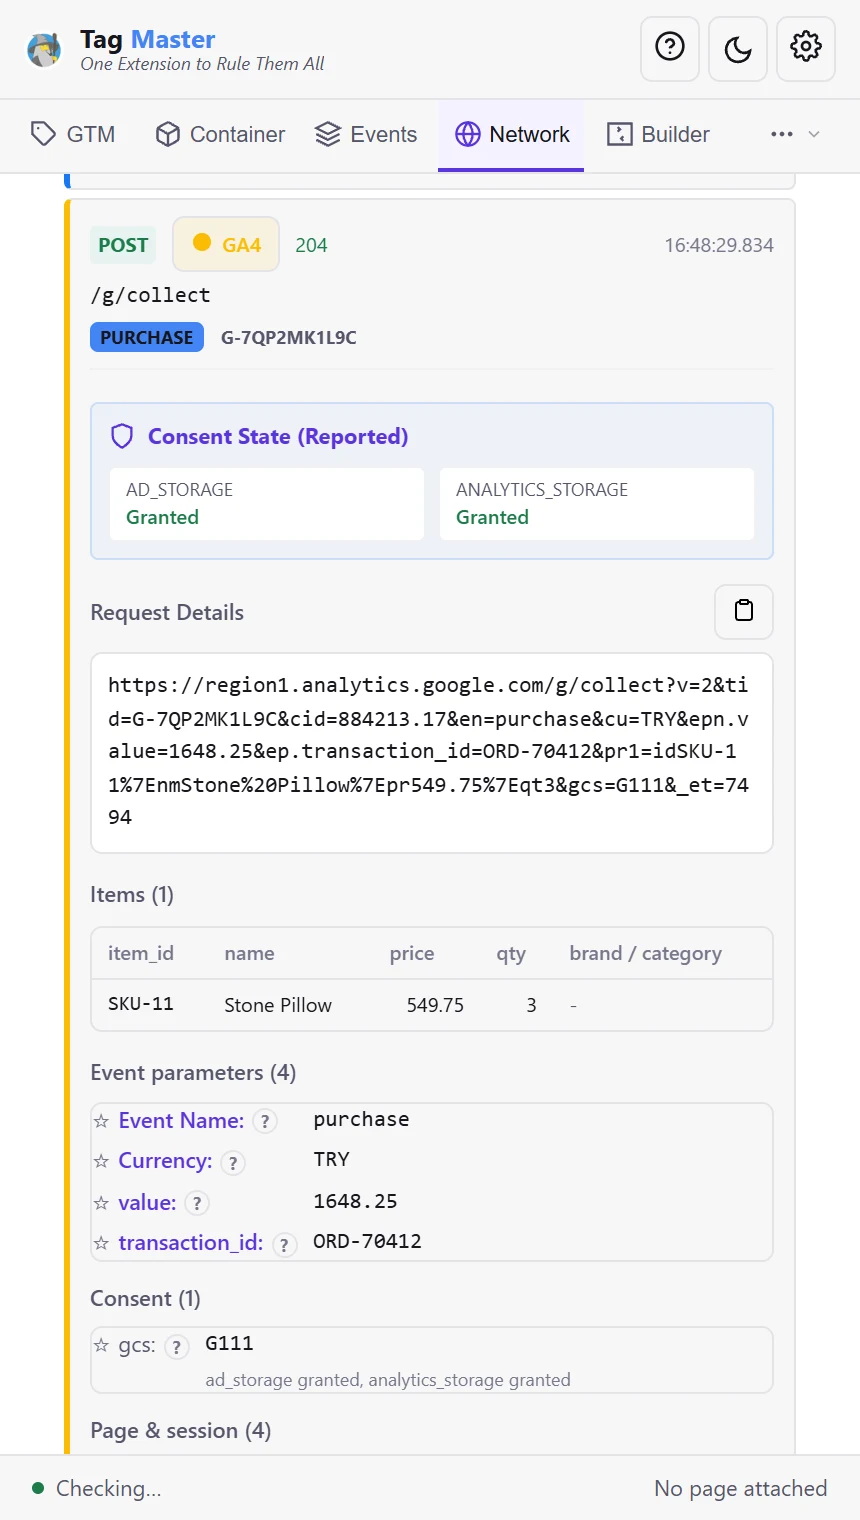Star the gcs consent parameter
Viewport: 860px width, 1520px height.
click(101, 1345)
